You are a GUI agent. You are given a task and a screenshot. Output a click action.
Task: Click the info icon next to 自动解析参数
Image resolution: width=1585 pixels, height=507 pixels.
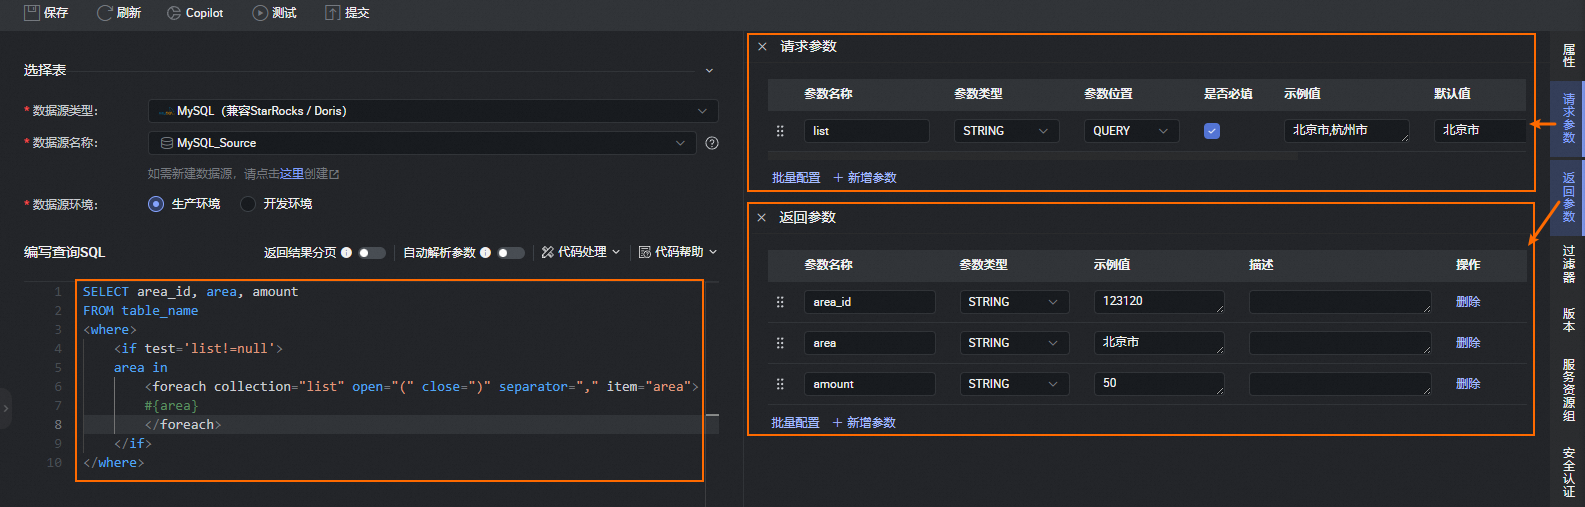coord(485,253)
